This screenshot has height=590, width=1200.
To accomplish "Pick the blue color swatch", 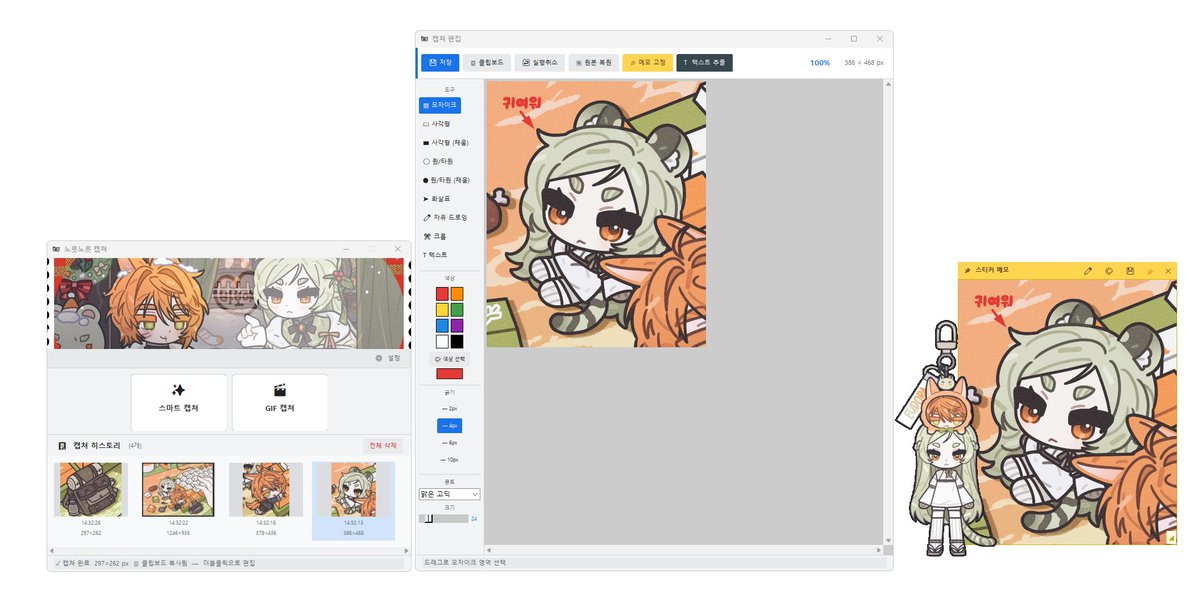I will (442, 325).
